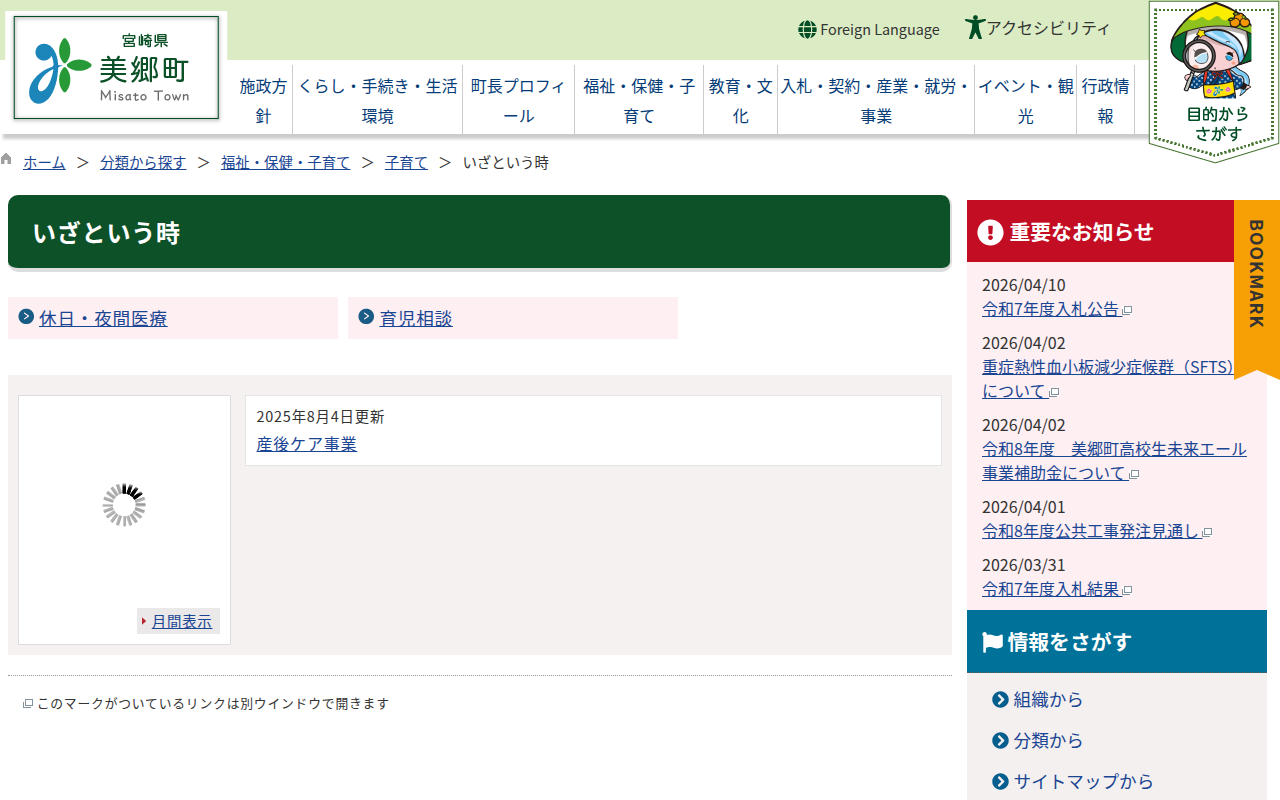Image resolution: width=1280 pixels, height=800 pixels.
Task: Open the くらし・手続き・生活環境 menu
Action: [378, 101]
